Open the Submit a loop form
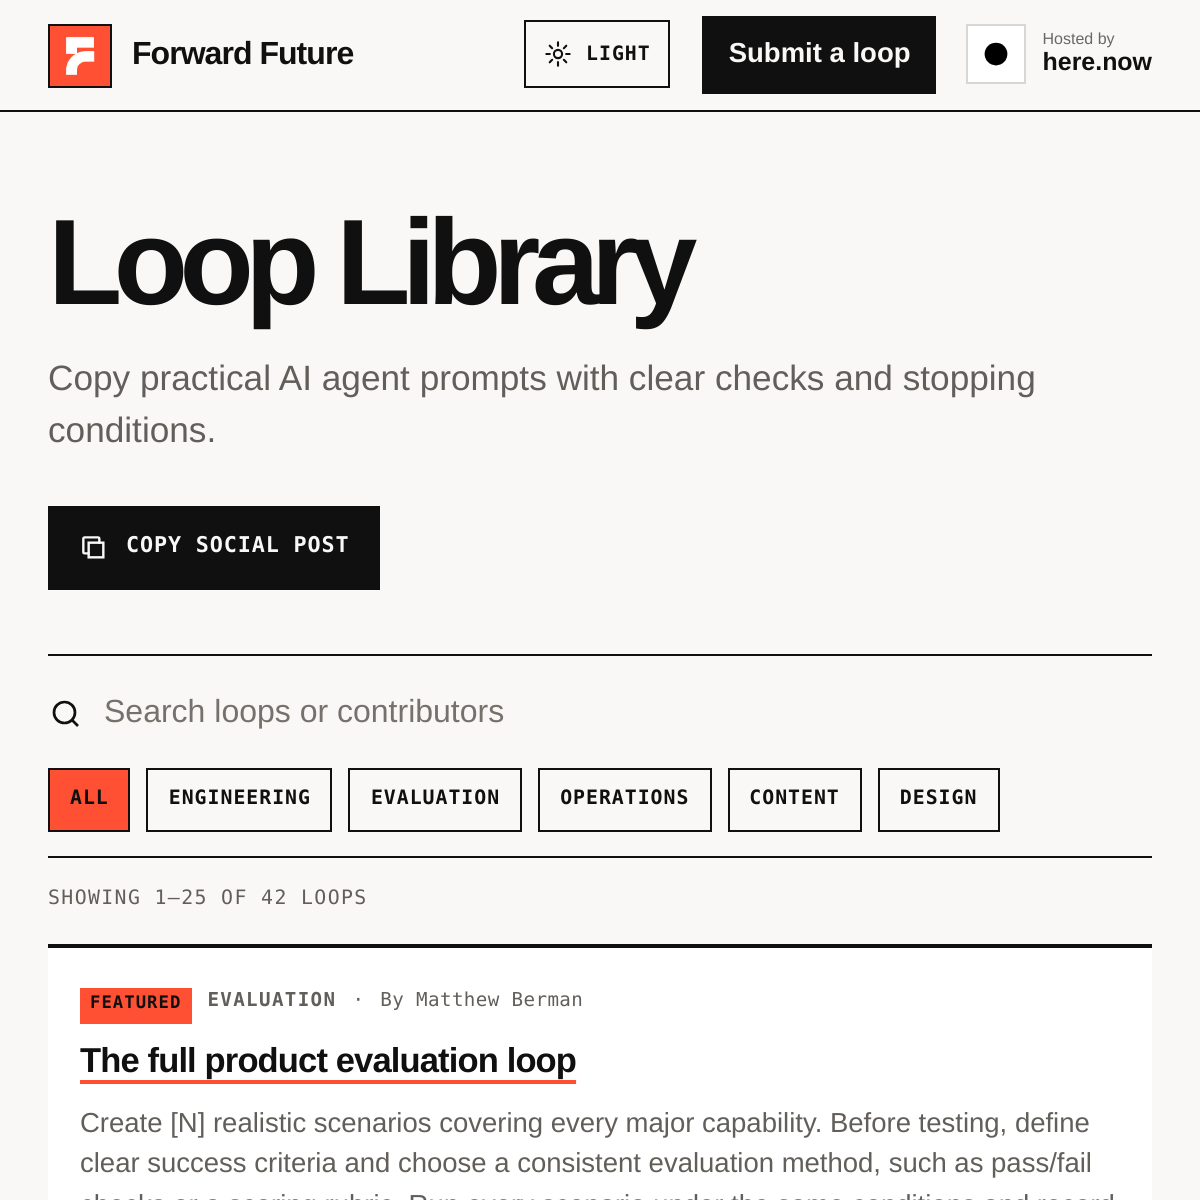 click(x=819, y=55)
